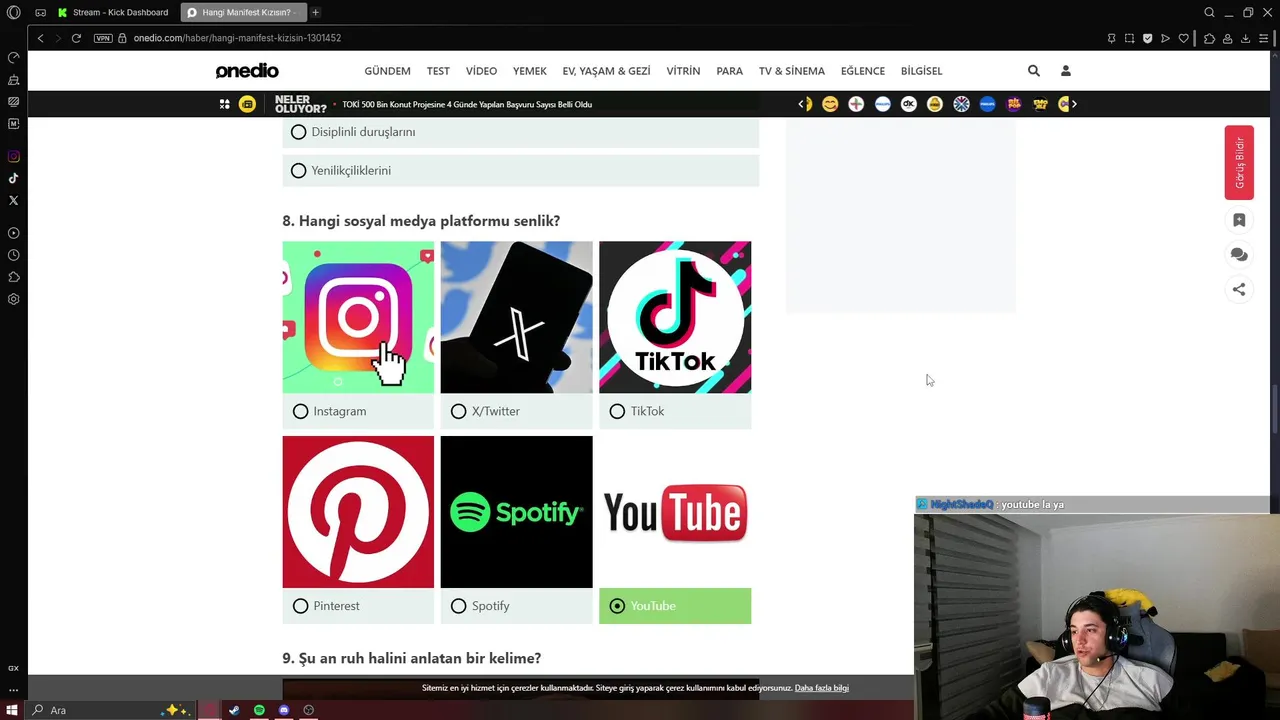The width and height of the screenshot is (1280, 720).
Task: Pin the page using the pin icon
Action: (x=1111, y=38)
